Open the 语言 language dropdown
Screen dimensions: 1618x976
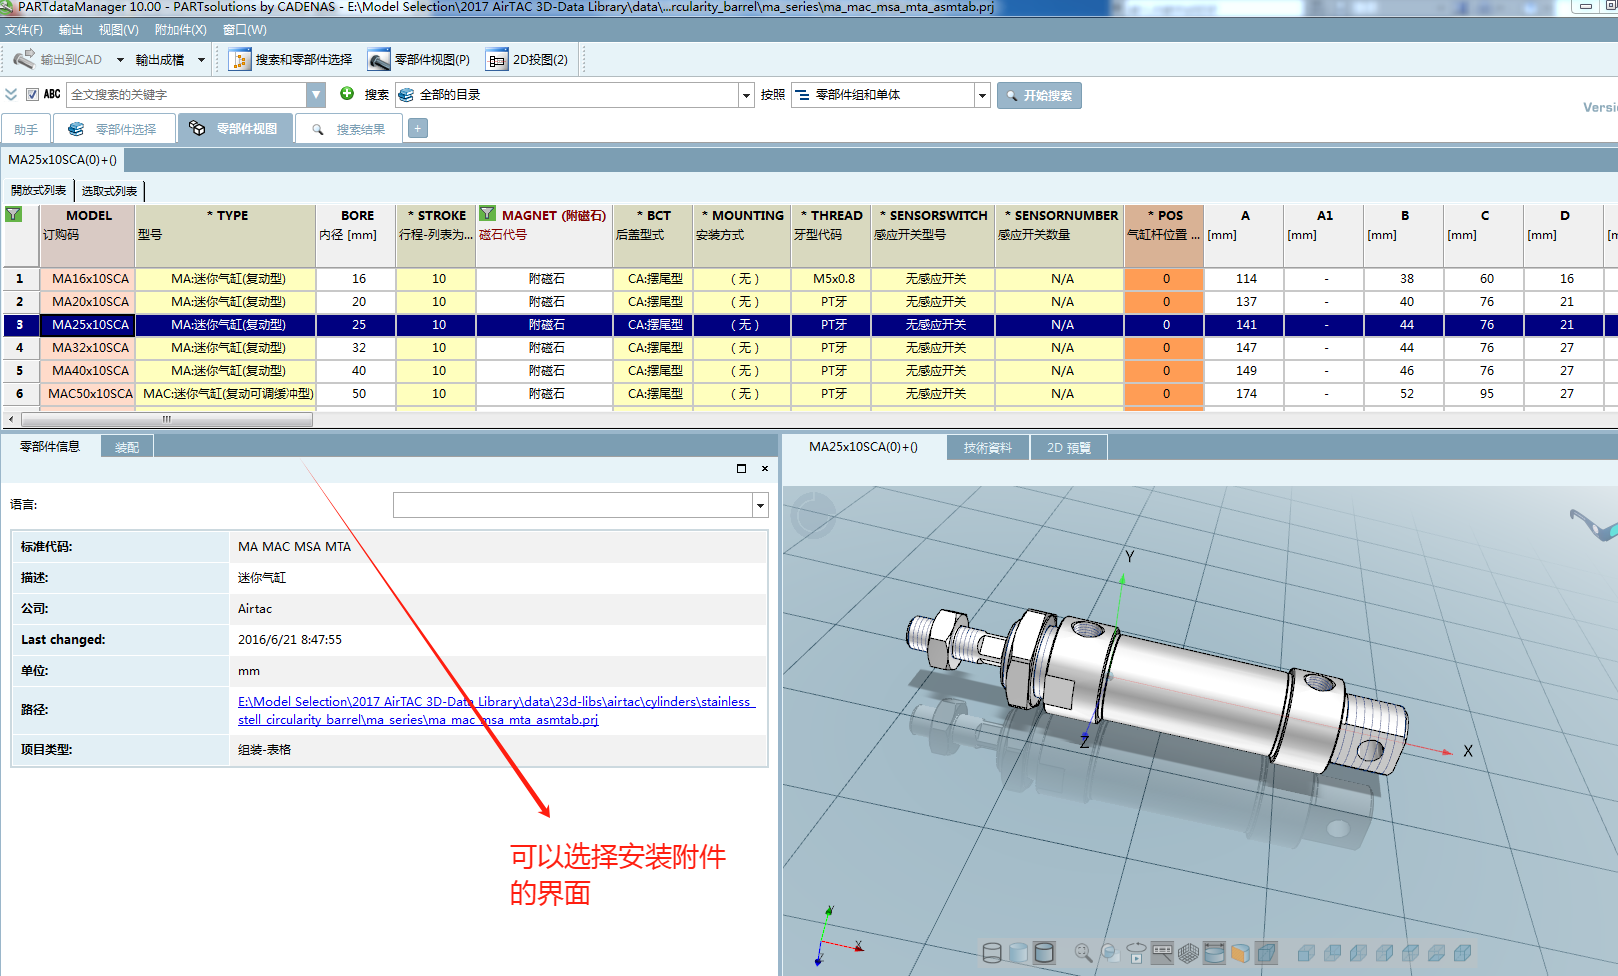760,506
